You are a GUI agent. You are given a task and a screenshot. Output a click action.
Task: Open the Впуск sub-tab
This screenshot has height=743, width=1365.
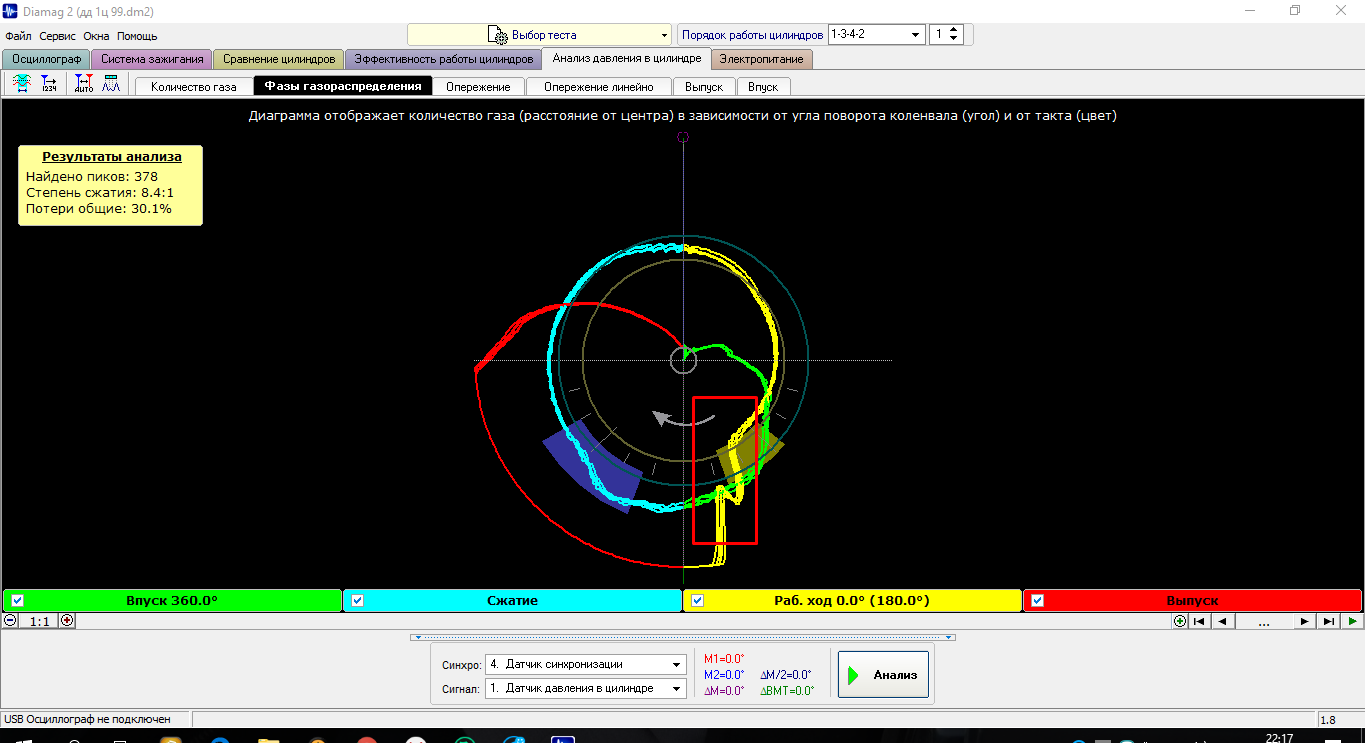pos(763,87)
